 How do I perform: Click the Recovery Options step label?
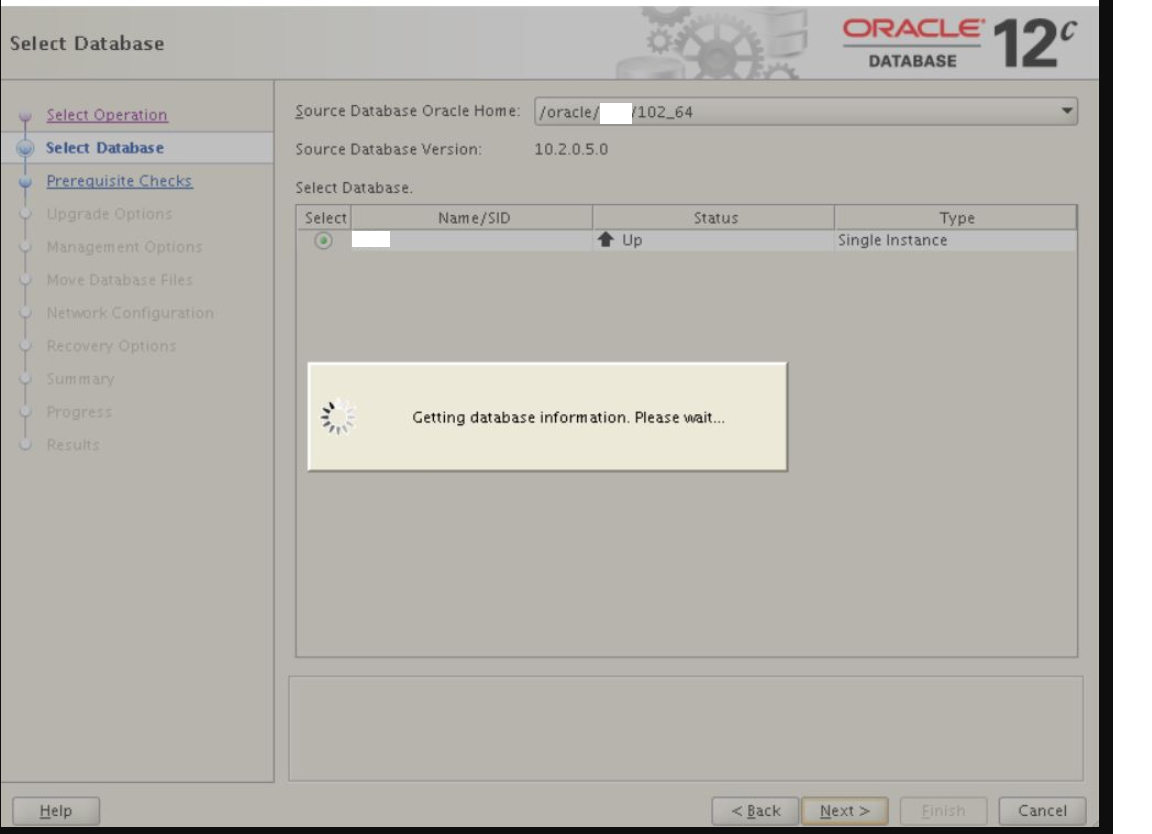point(111,346)
